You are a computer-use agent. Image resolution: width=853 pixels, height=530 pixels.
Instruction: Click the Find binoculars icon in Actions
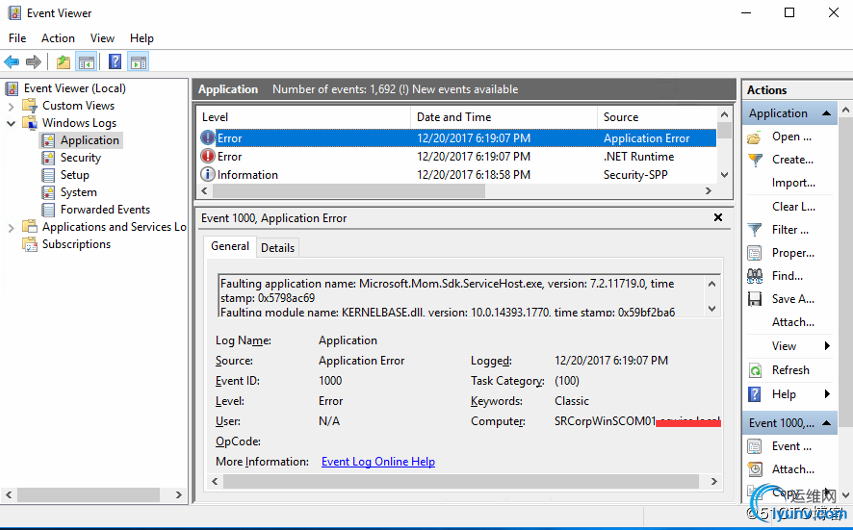pos(755,276)
